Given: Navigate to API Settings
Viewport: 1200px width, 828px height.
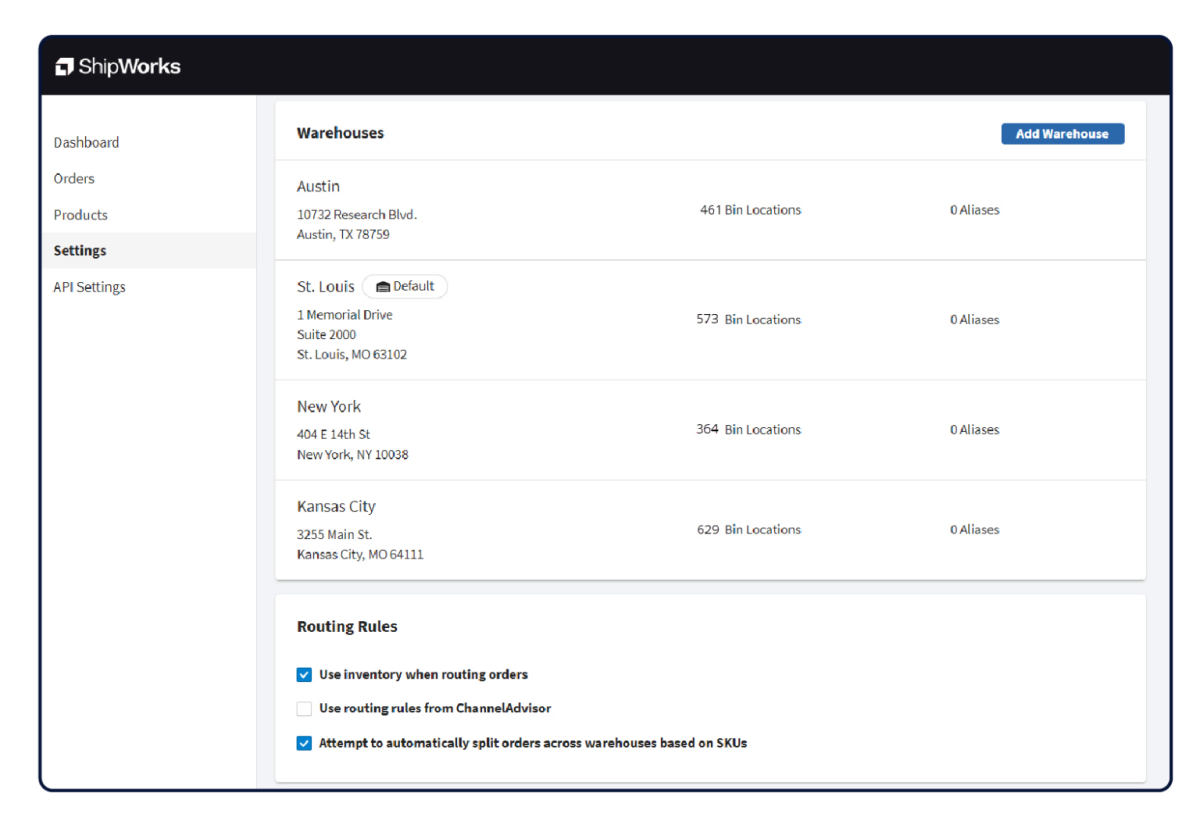Looking at the screenshot, I should [89, 287].
